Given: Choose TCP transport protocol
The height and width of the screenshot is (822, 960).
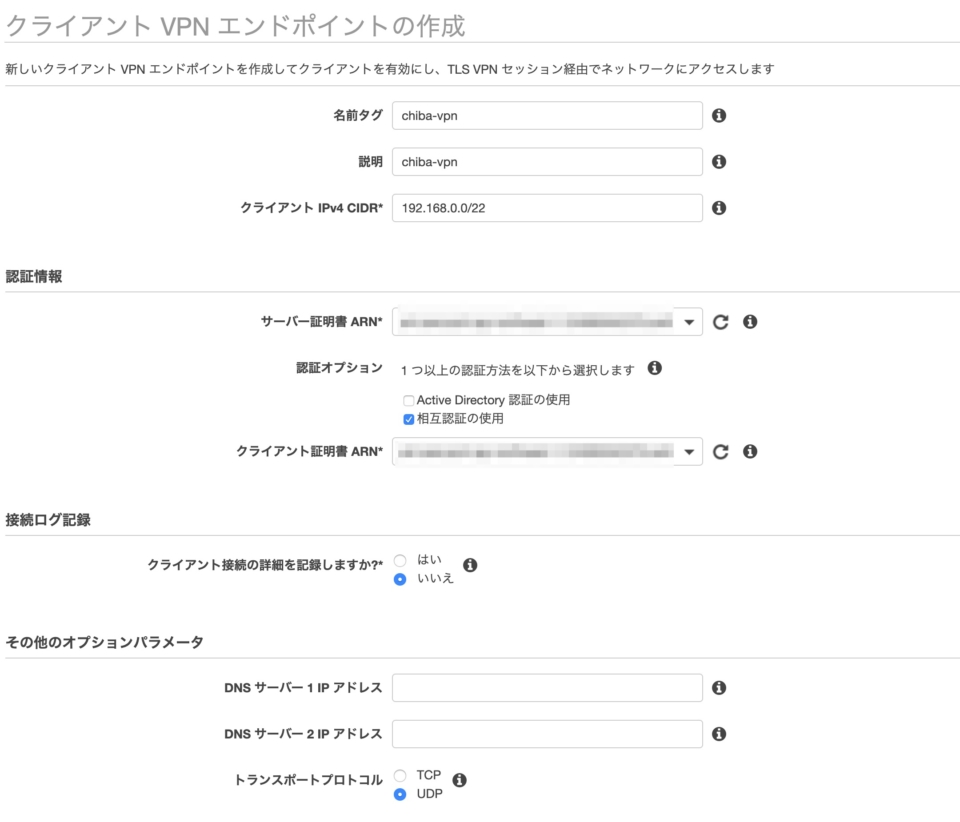Looking at the screenshot, I should 400,775.
